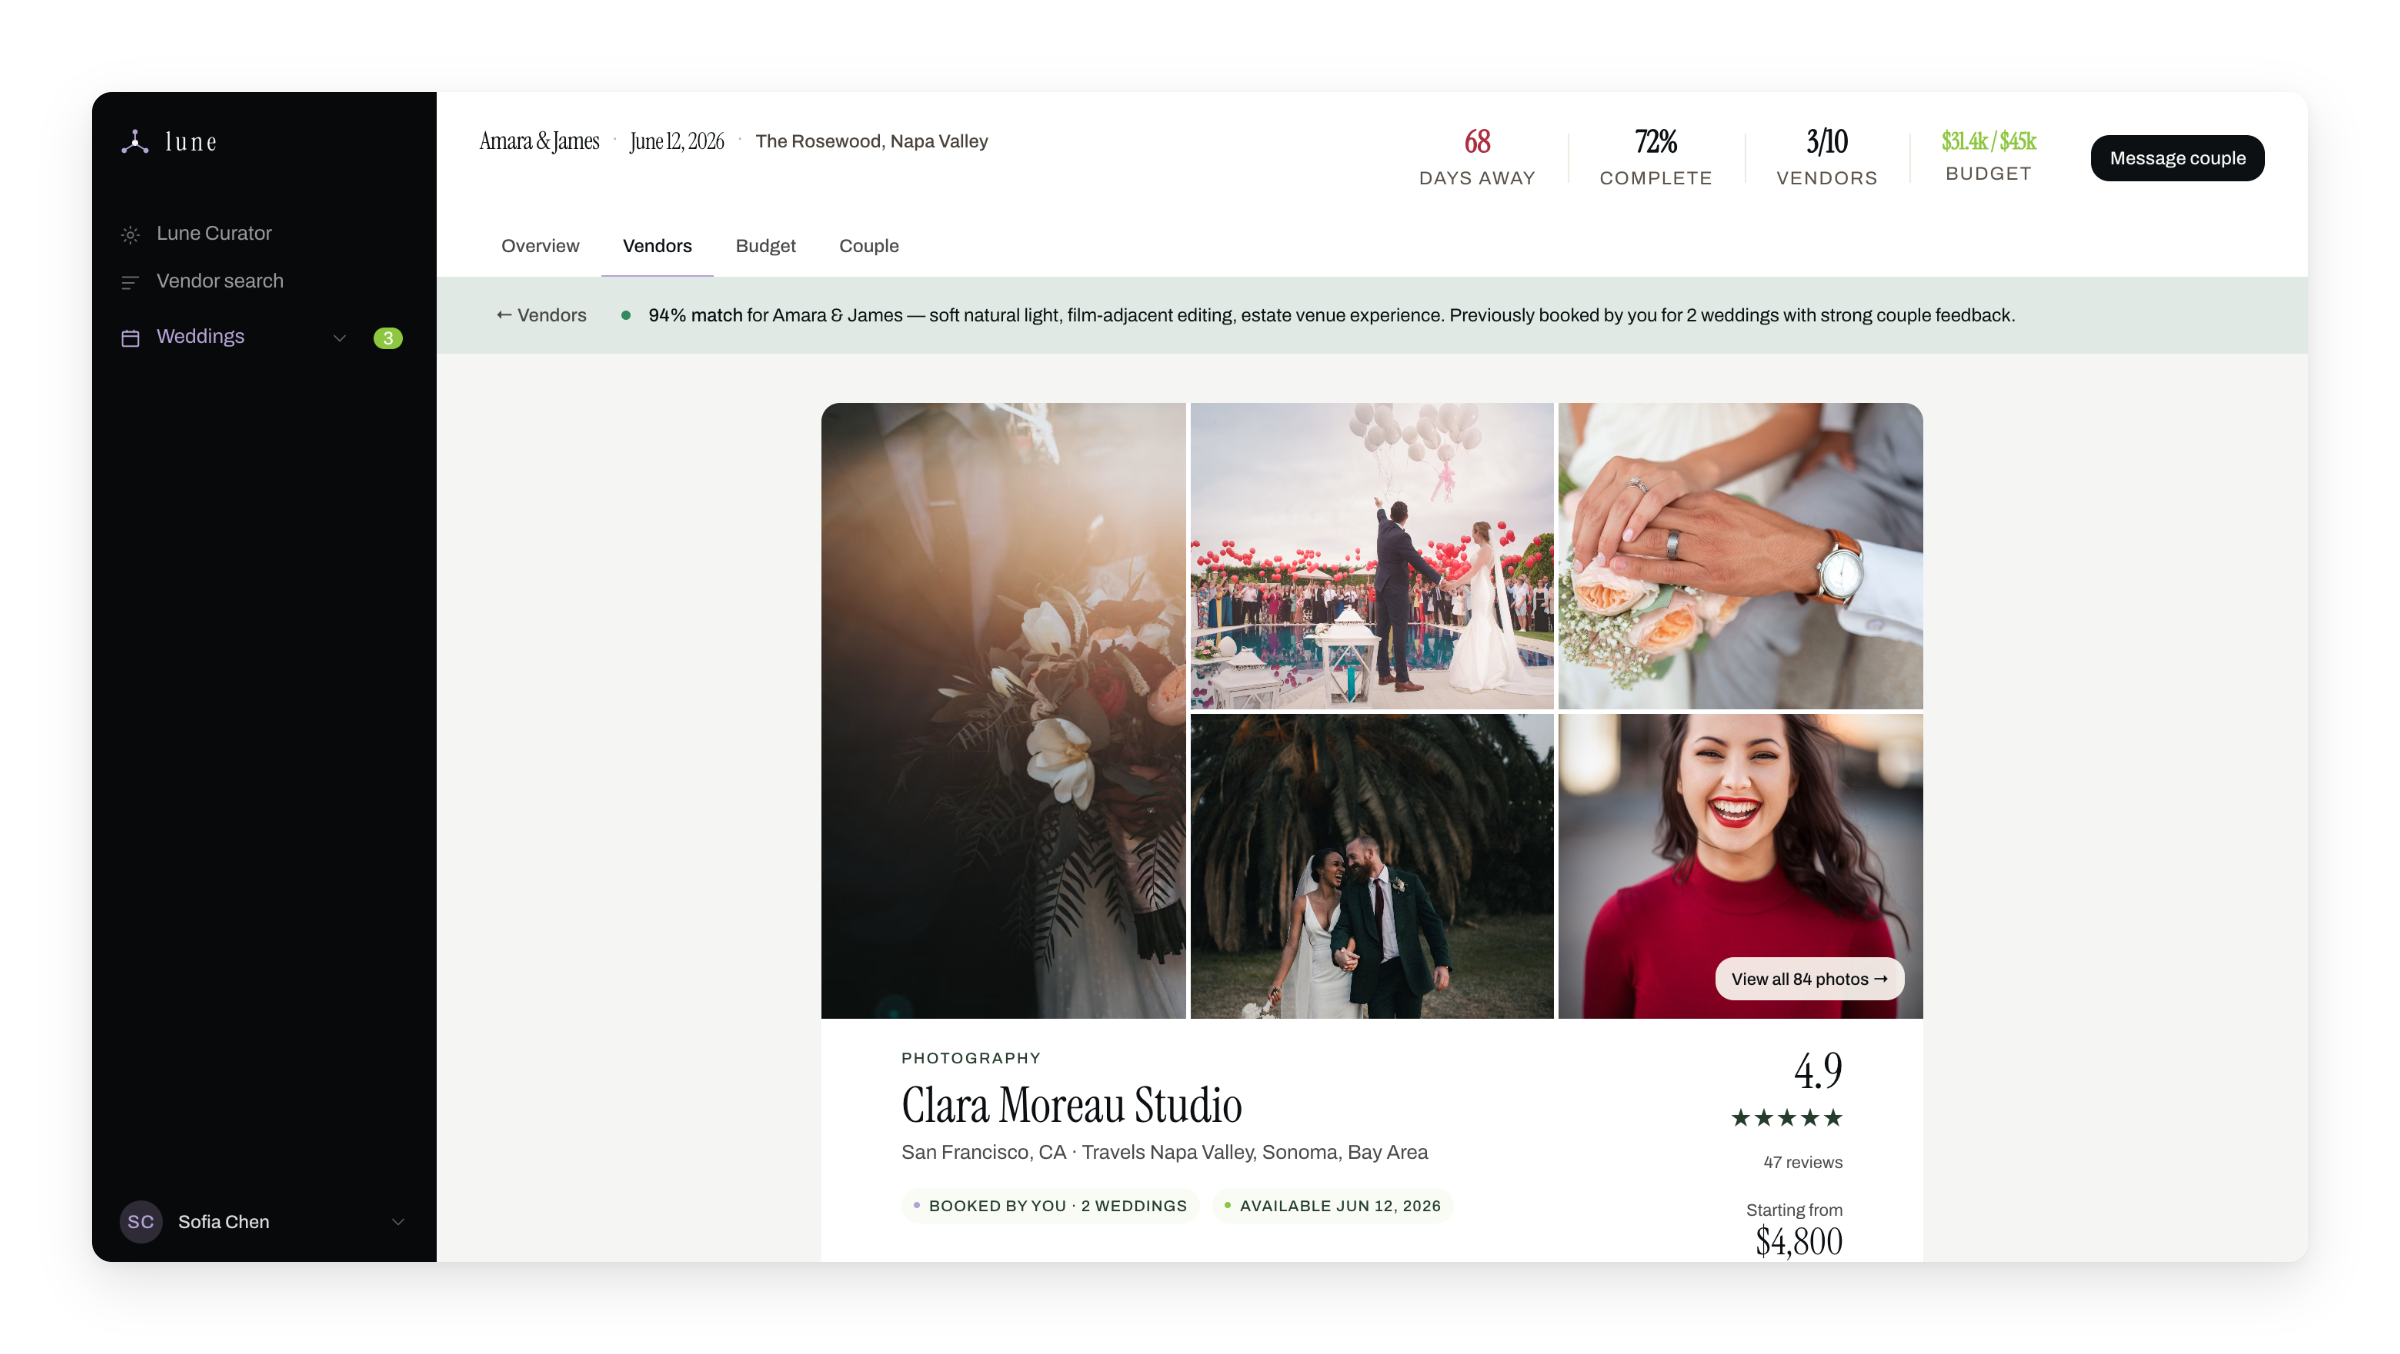
Task: Select the Vendors tab
Action: tap(657, 246)
